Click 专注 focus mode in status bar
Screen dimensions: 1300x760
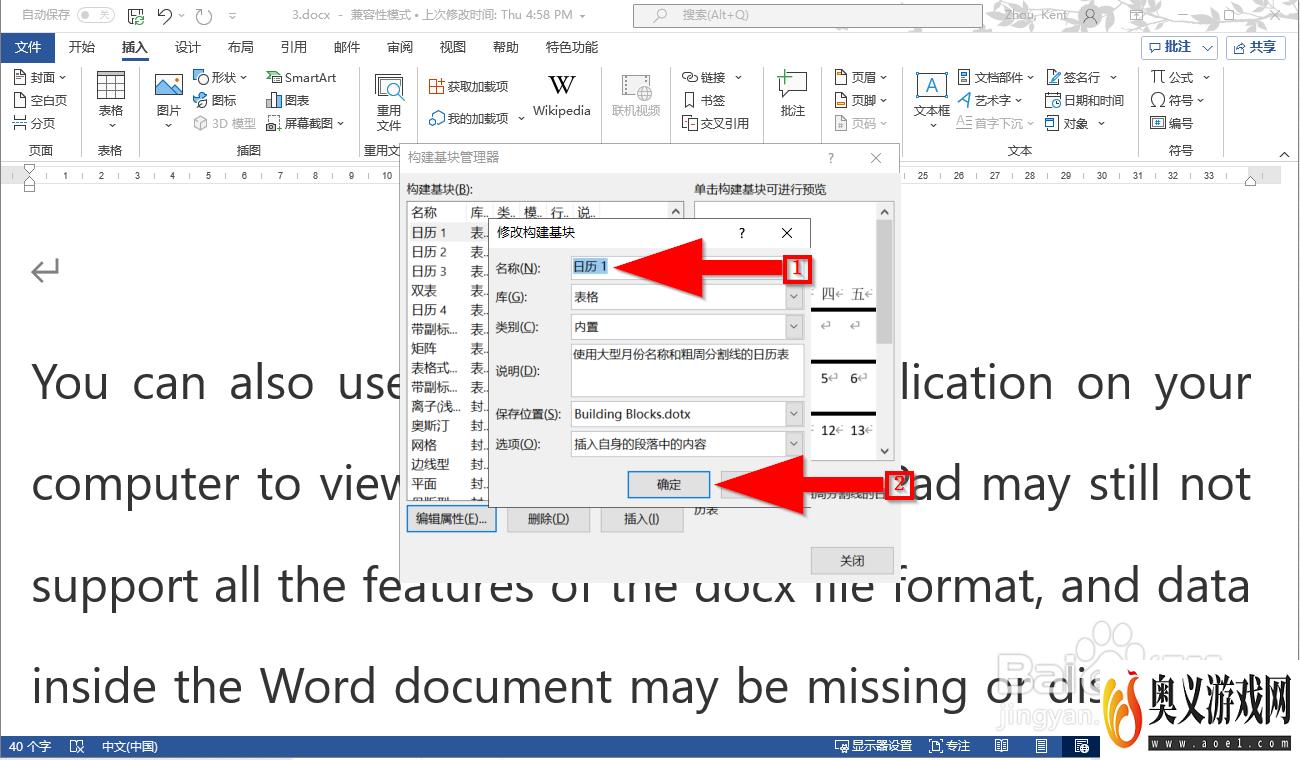[x=949, y=746]
